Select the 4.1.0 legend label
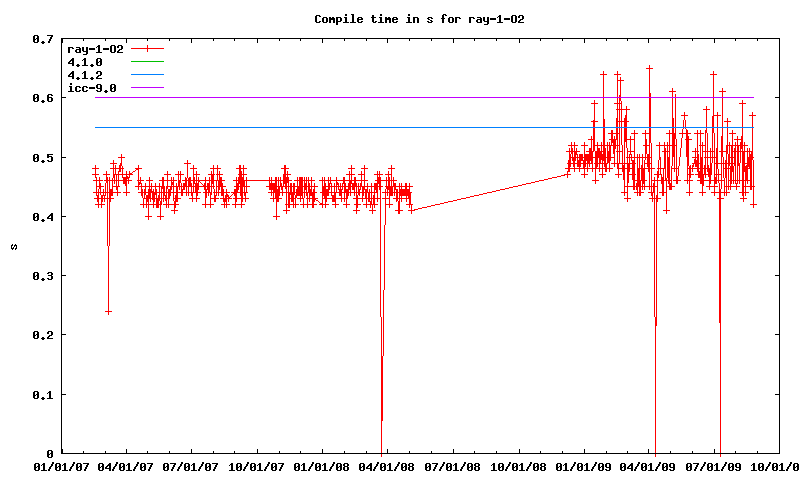Viewport: 800px width, 480px height. 84,62
